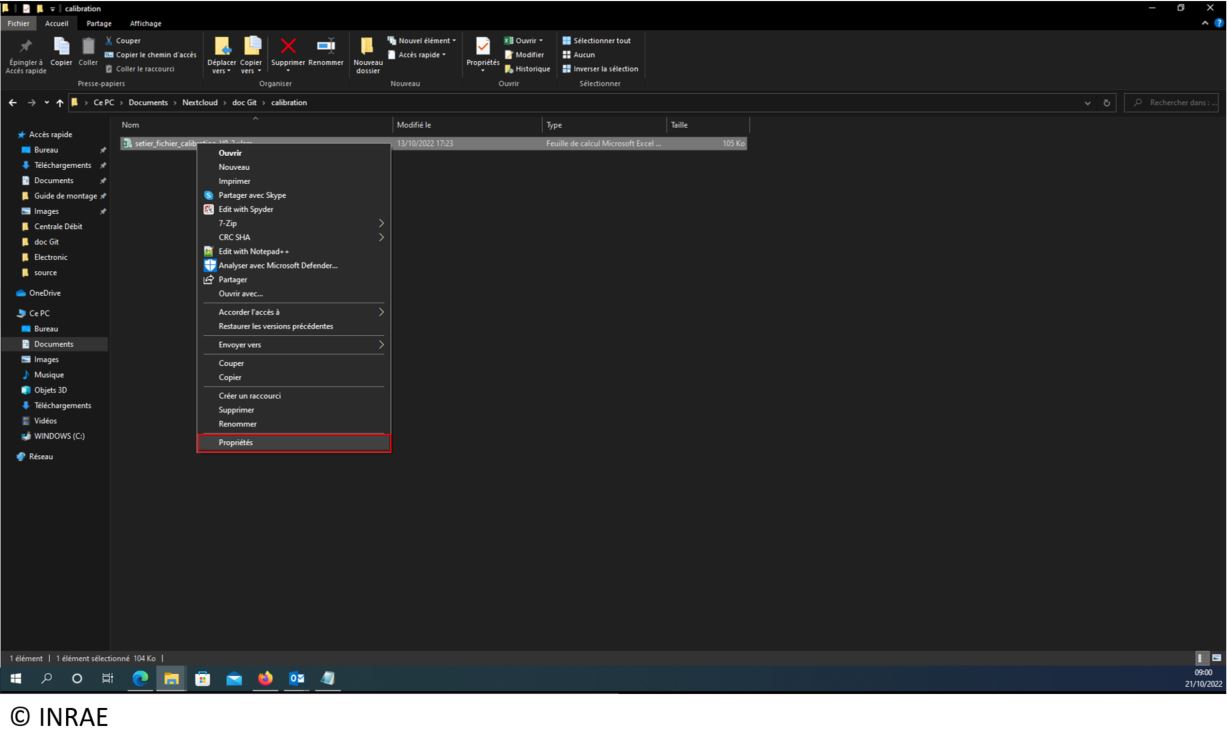Open the Nouvel élément dropdown

pyautogui.click(x=420, y=40)
